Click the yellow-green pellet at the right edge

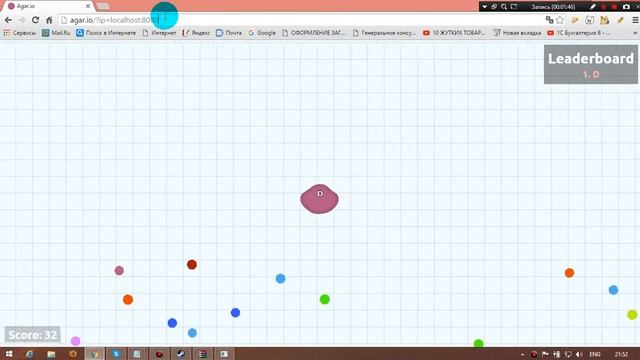(x=632, y=314)
